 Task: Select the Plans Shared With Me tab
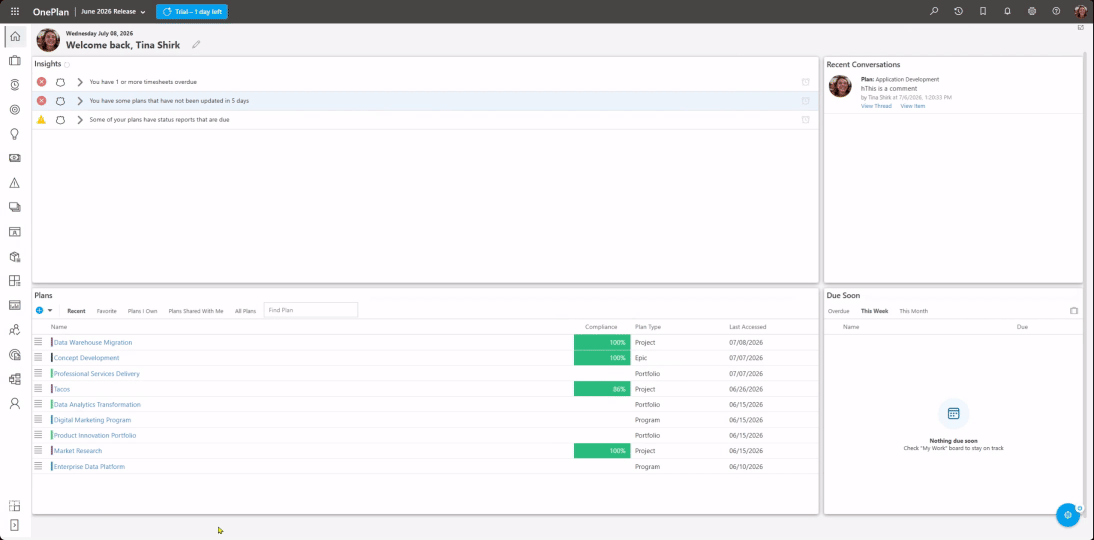pyautogui.click(x=196, y=311)
